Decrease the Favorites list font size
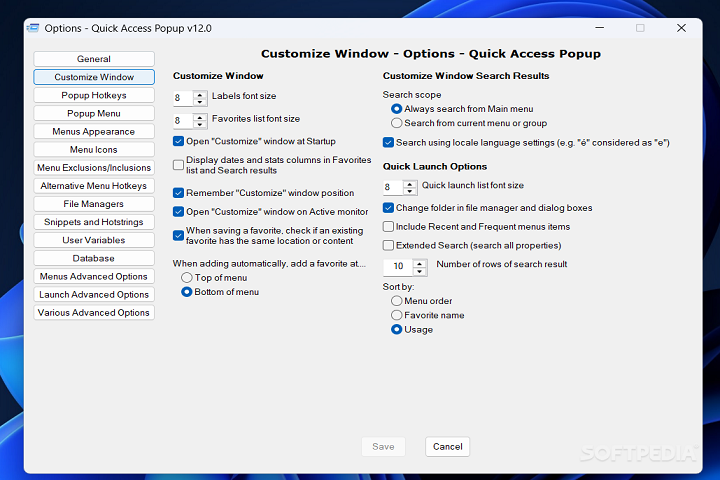Screen dimensions: 720x480 point(200,124)
